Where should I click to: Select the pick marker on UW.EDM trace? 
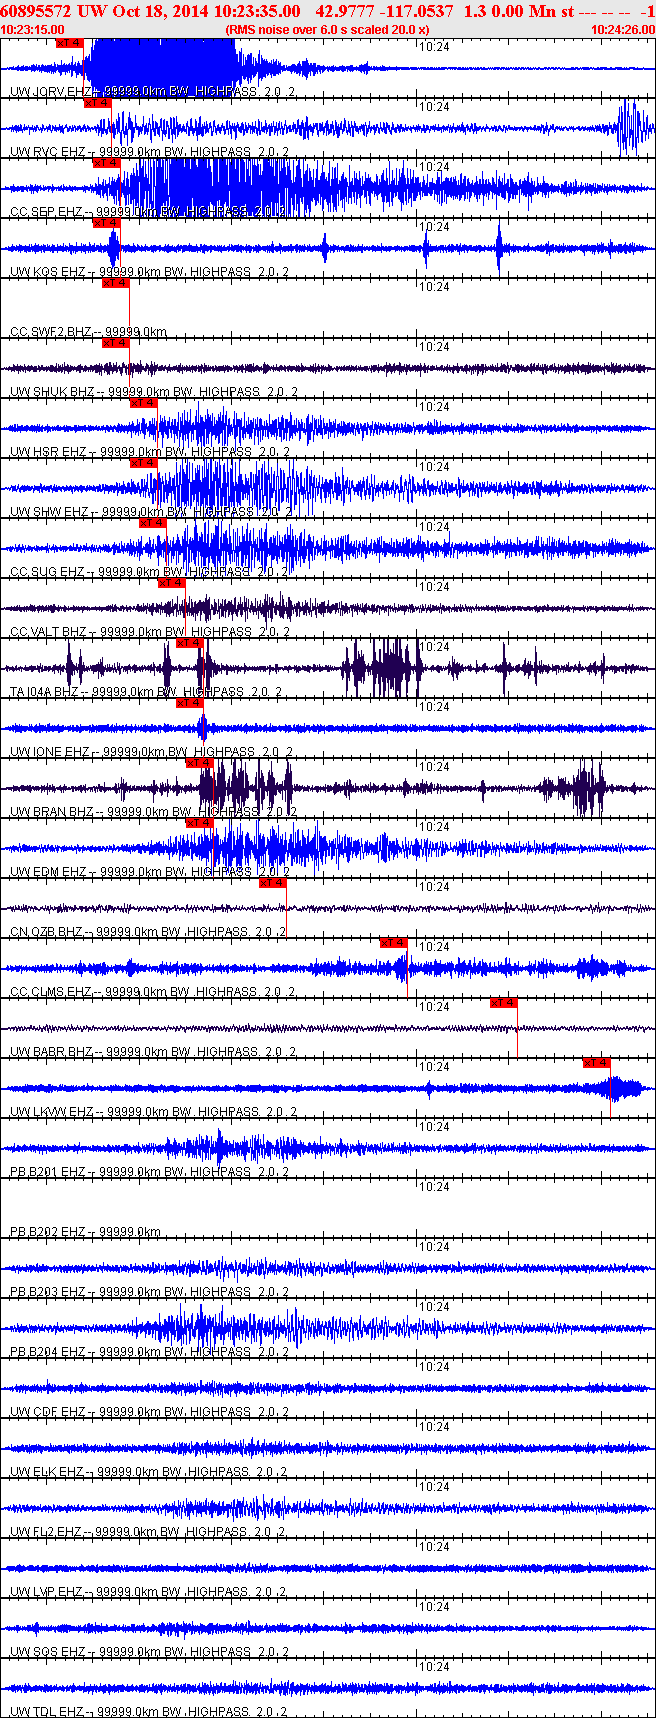pos(199,823)
